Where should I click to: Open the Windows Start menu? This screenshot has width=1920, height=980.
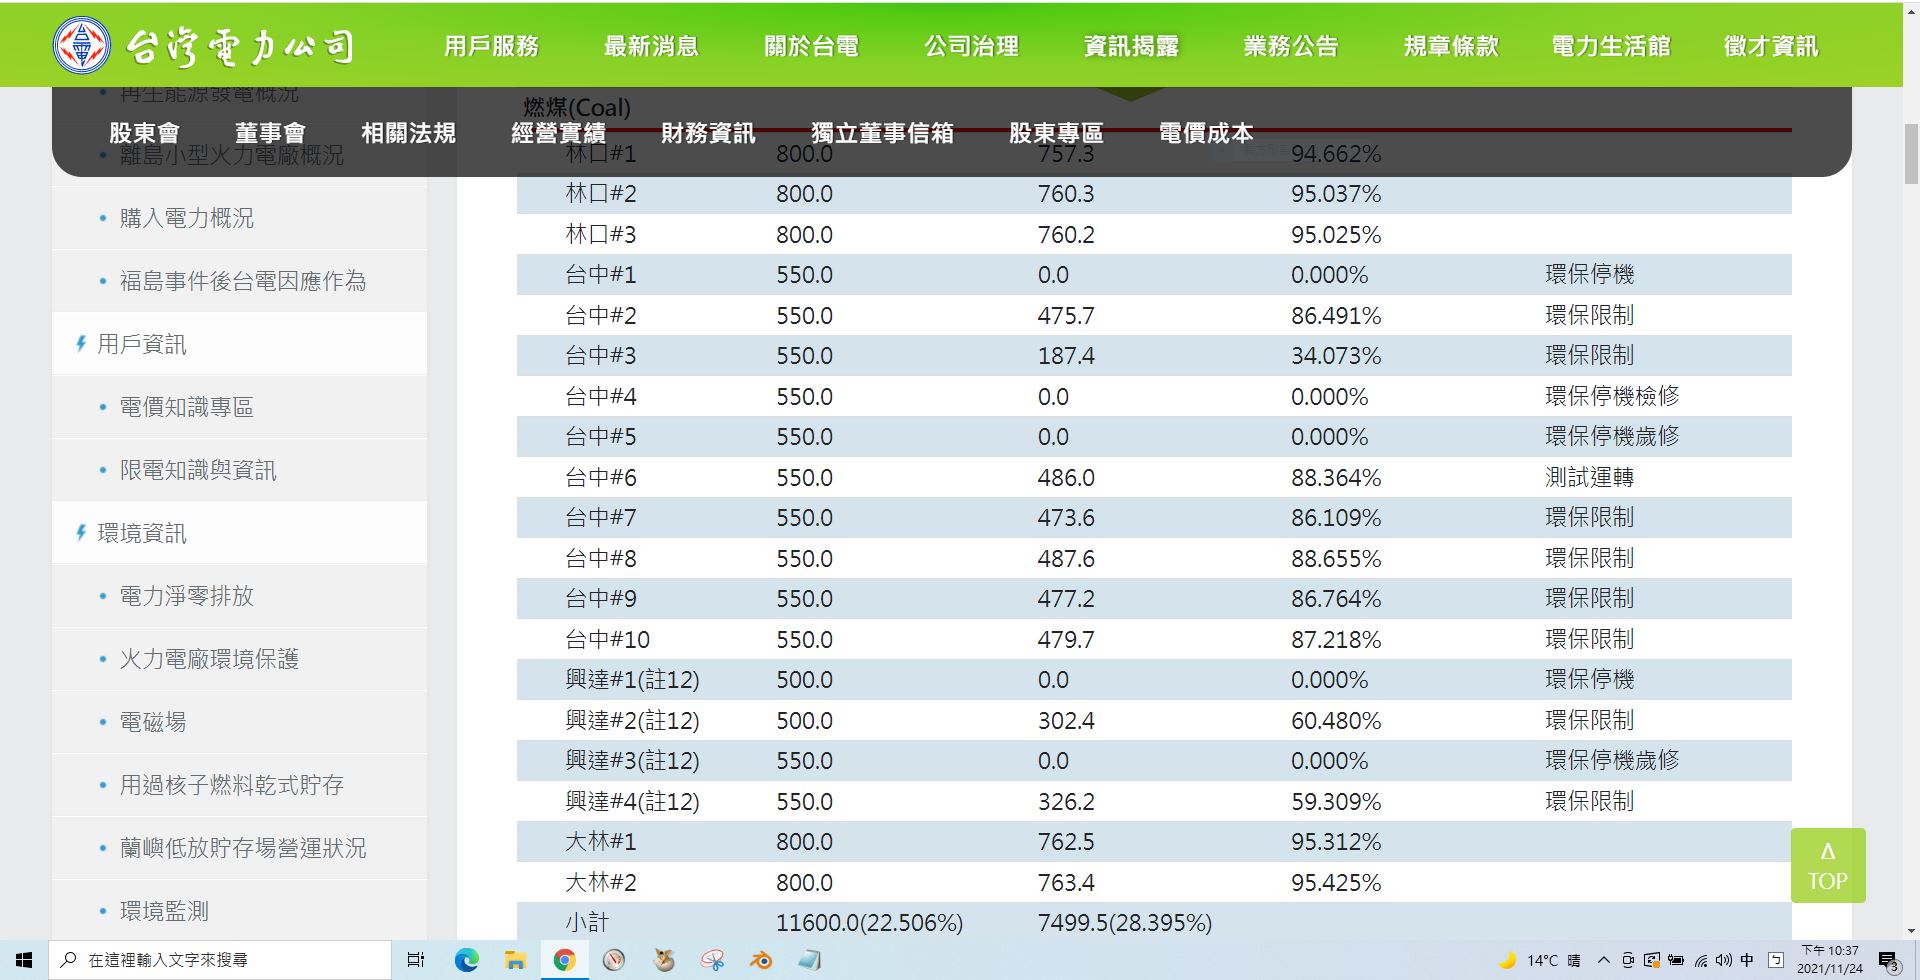pos(24,960)
